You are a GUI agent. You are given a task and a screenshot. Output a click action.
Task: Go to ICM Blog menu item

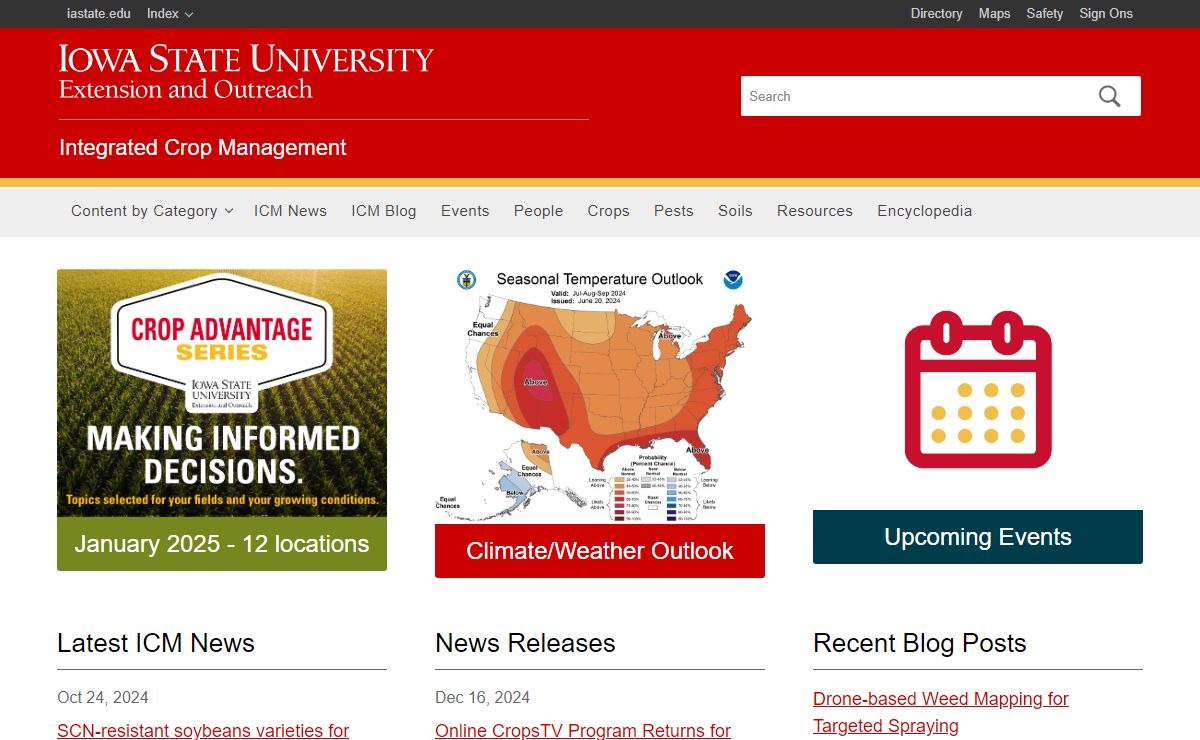click(384, 211)
